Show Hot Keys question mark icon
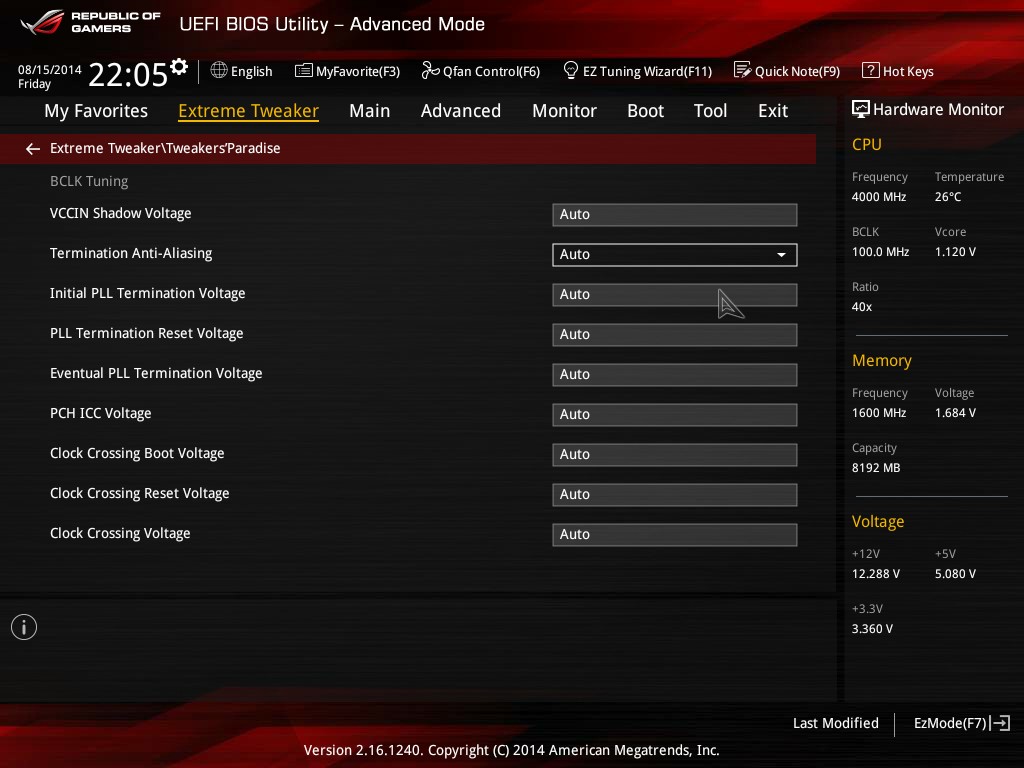This screenshot has height=768, width=1024. tap(871, 70)
